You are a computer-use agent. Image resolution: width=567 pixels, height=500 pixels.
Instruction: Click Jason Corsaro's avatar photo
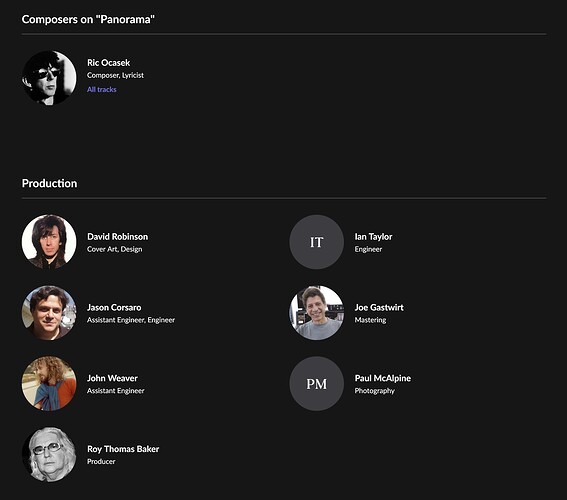[49, 313]
